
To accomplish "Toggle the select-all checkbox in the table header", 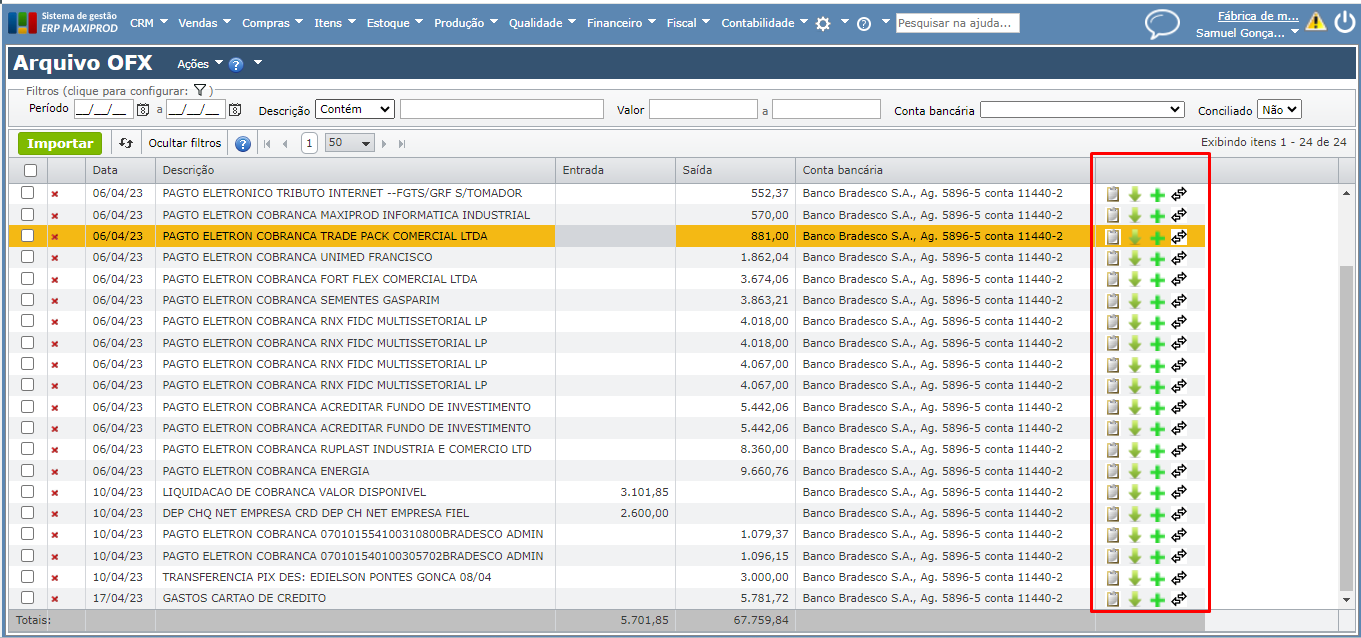I will (30, 171).
